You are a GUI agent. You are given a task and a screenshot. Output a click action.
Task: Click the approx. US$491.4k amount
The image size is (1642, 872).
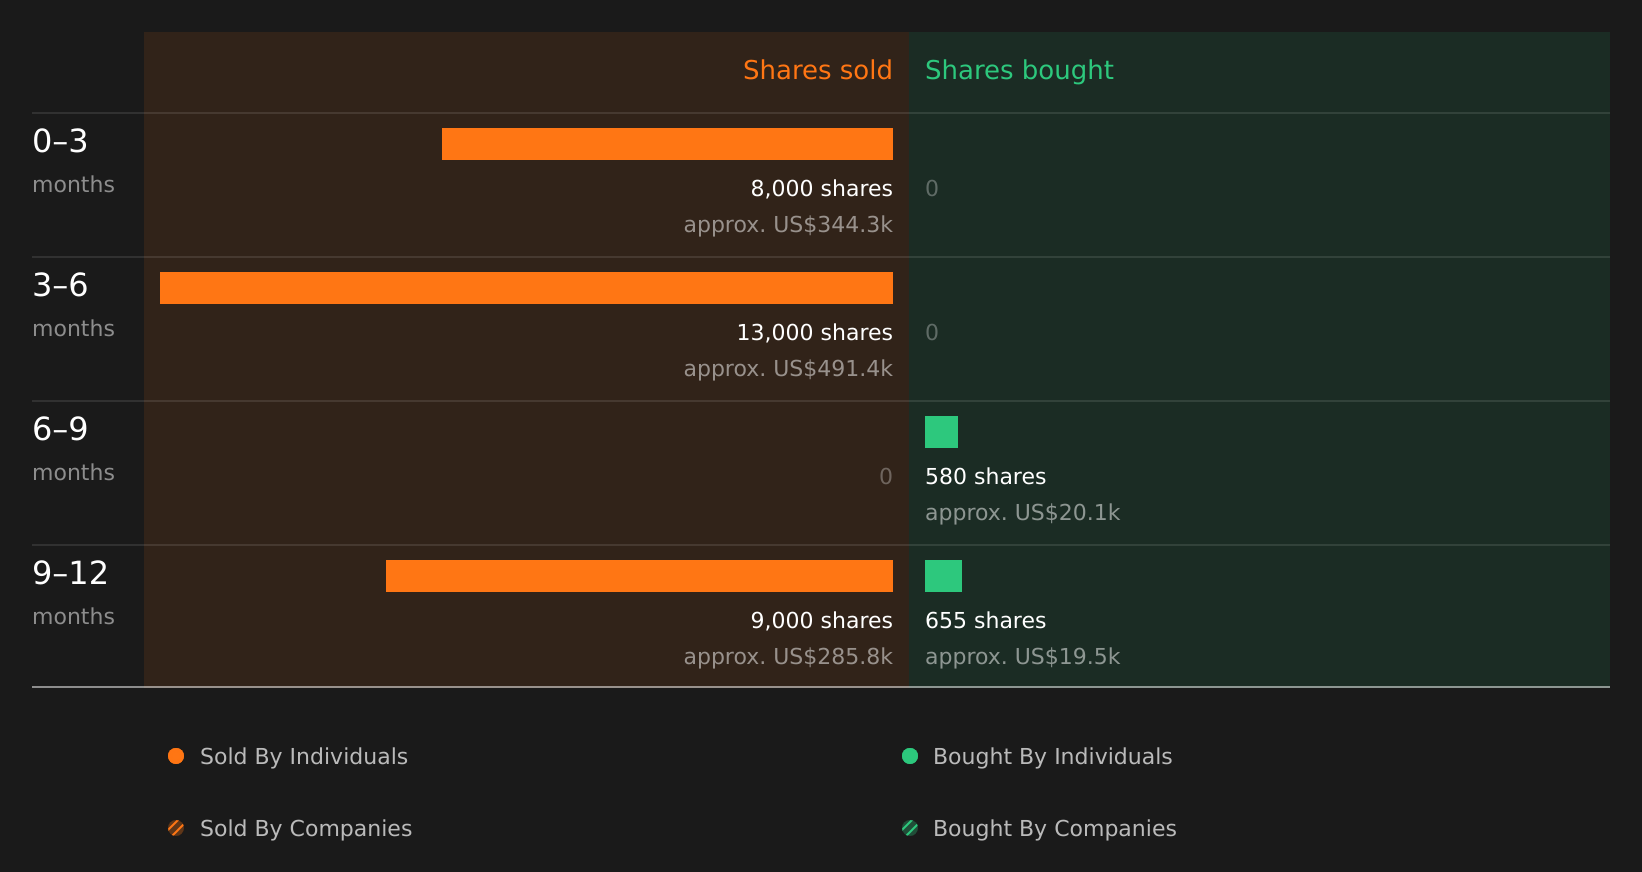pos(788,369)
